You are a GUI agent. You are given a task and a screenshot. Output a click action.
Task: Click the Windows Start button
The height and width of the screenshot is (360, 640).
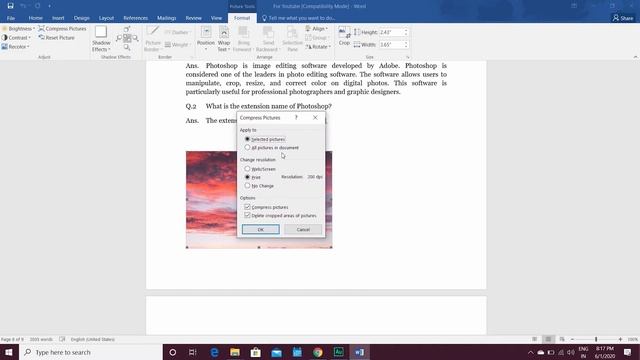point(9,352)
